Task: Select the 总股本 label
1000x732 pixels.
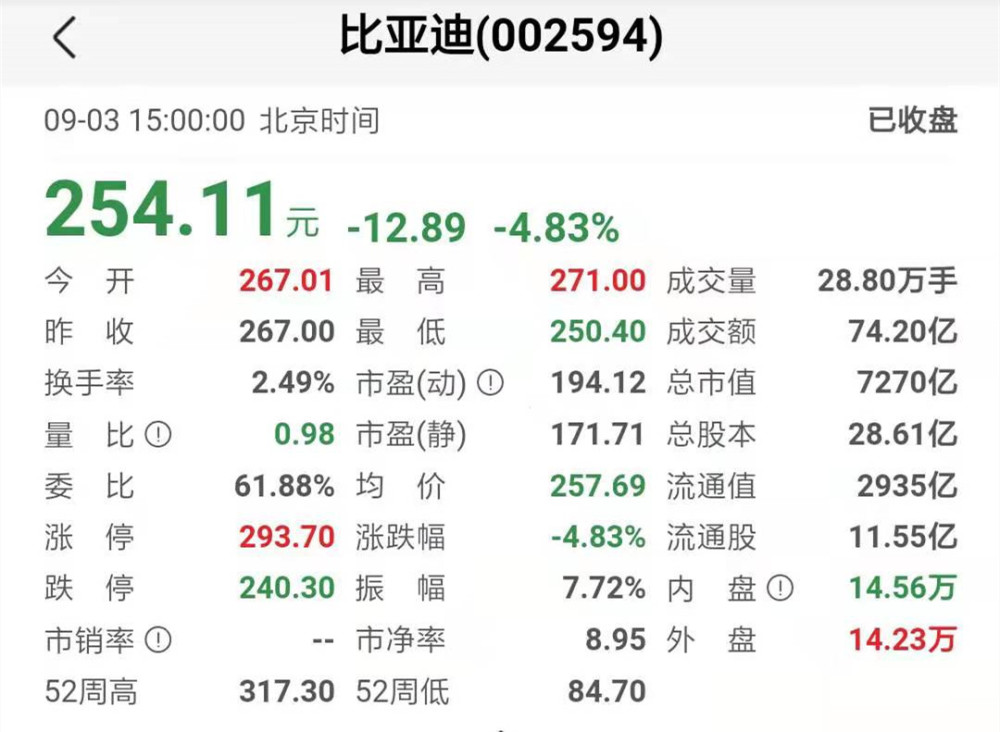Action: [x=711, y=435]
